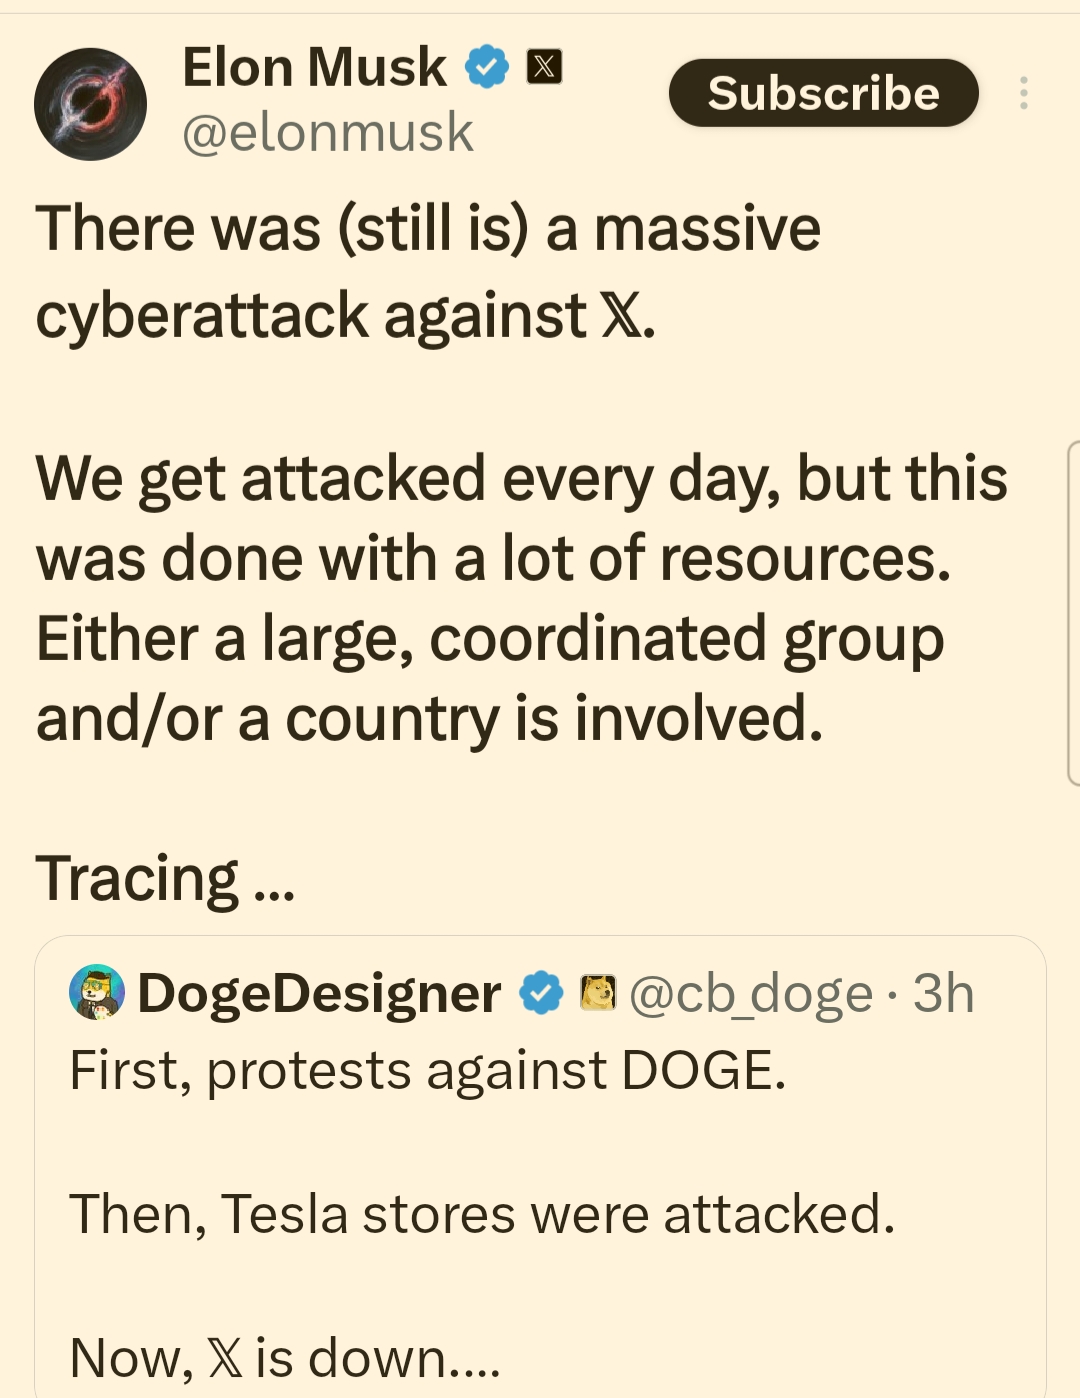Click the 'We get attacked every day' paragraph
The width and height of the screenshot is (1080, 1398).
(520, 598)
